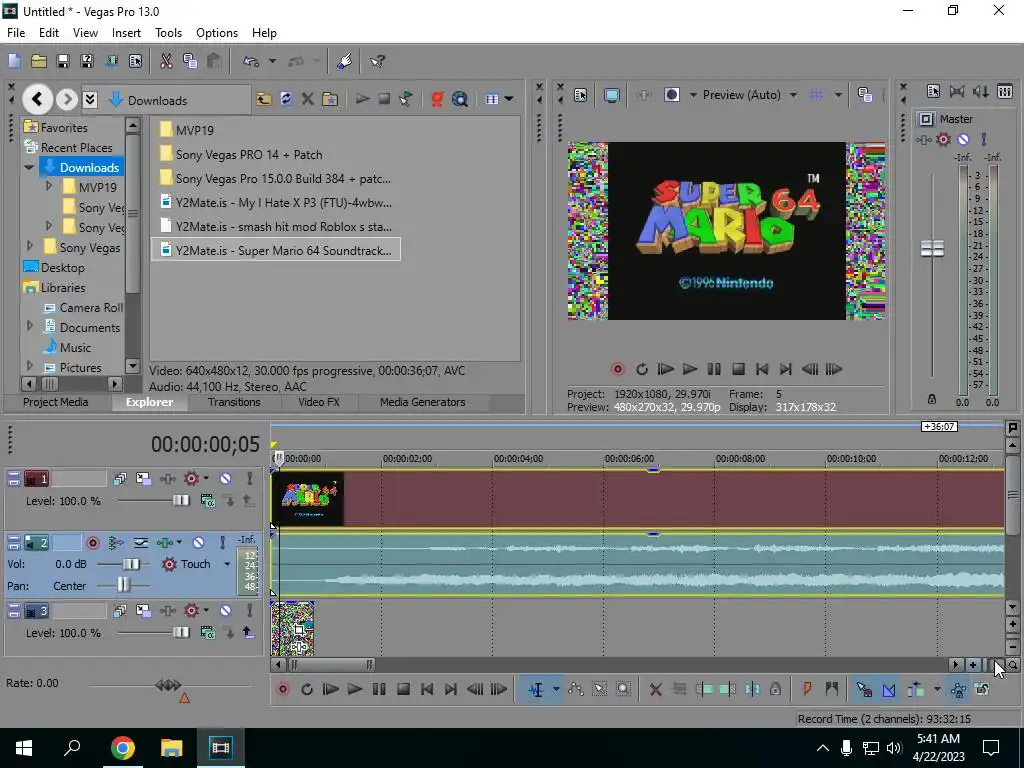Open Track Motion on video track 3

point(144,611)
